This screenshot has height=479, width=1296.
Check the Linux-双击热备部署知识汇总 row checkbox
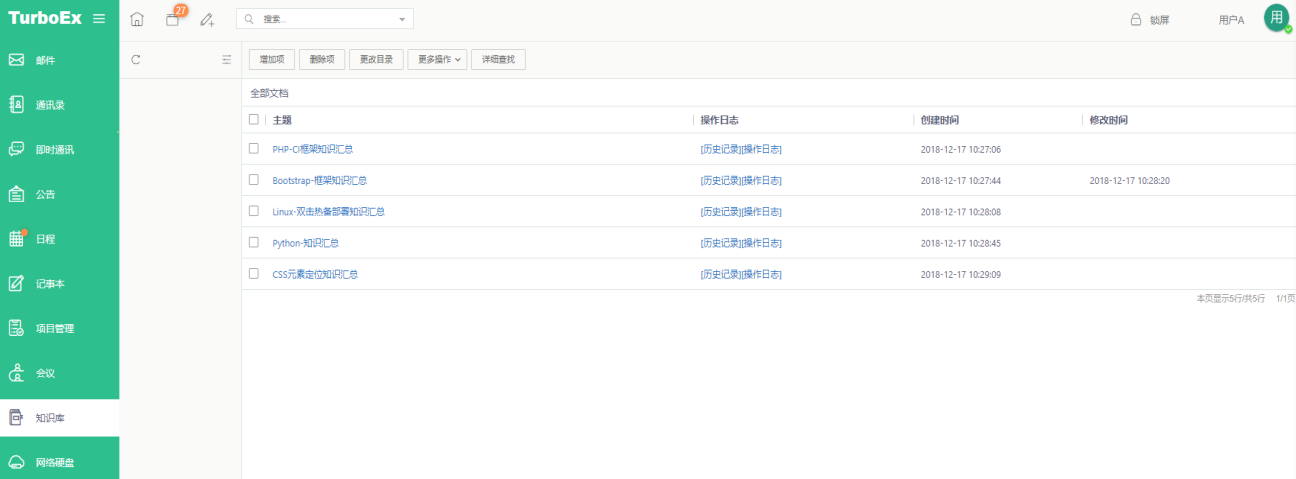point(254,211)
